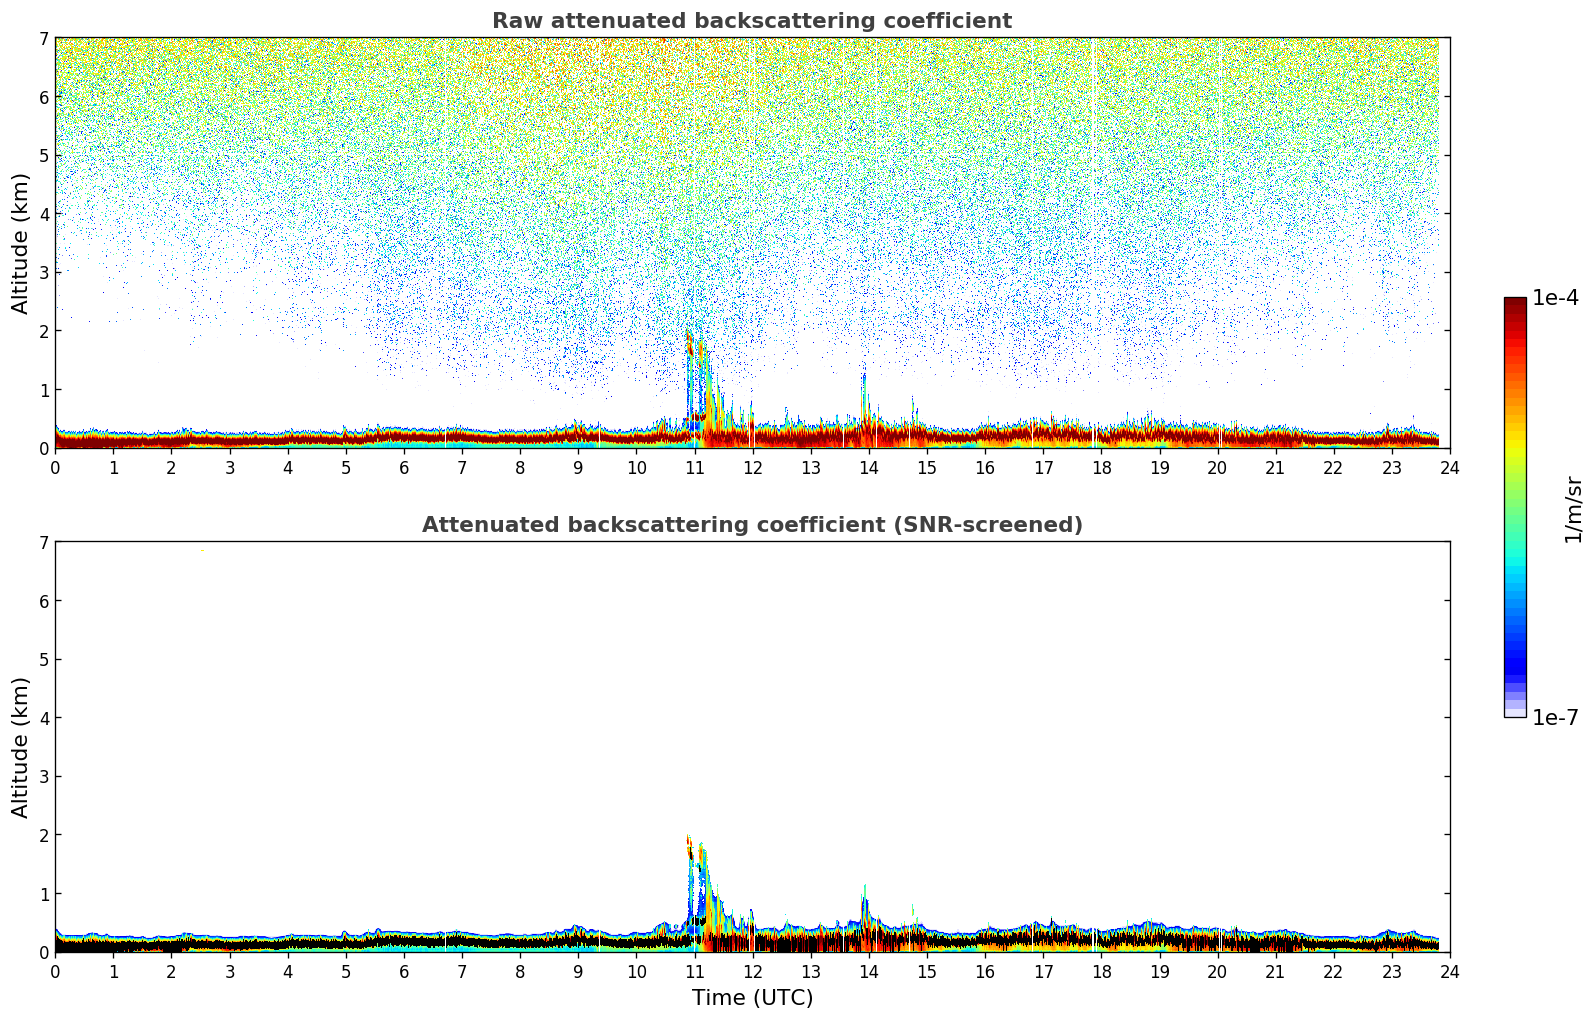Click hour tick '15' under the bottom plot
1595x1020 pixels.
pyautogui.click(x=927, y=971)
